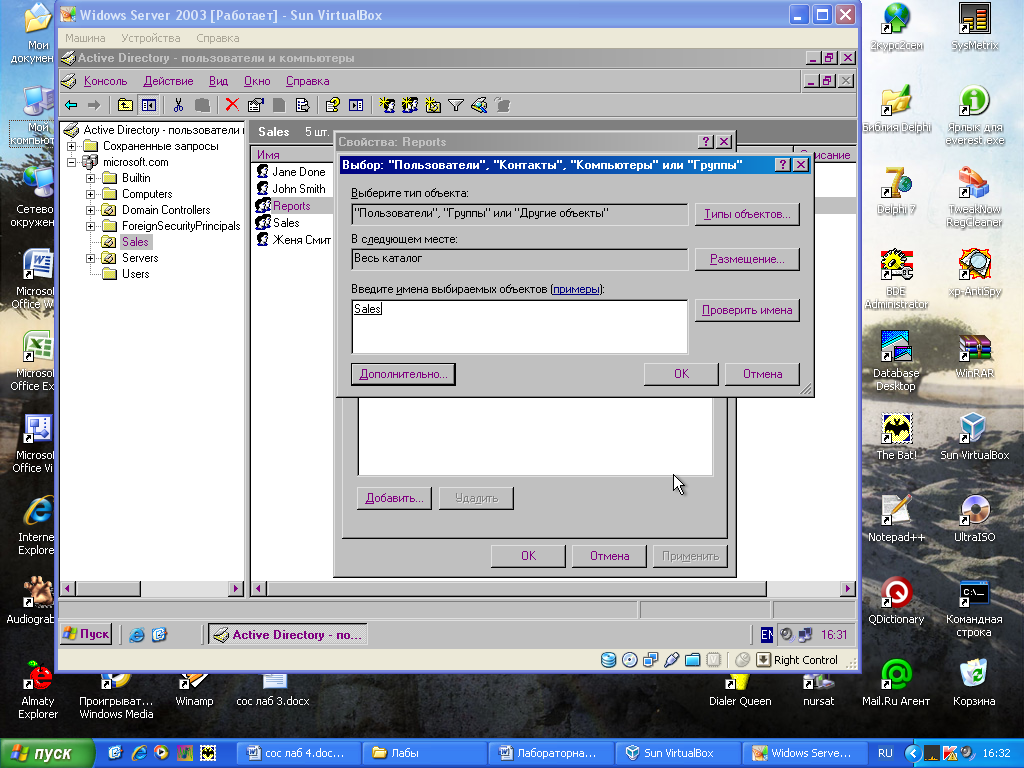The image size is (1024, 768).
Task: Click the RU language indicator in host taskbar
Action: (x=886, y=753)
